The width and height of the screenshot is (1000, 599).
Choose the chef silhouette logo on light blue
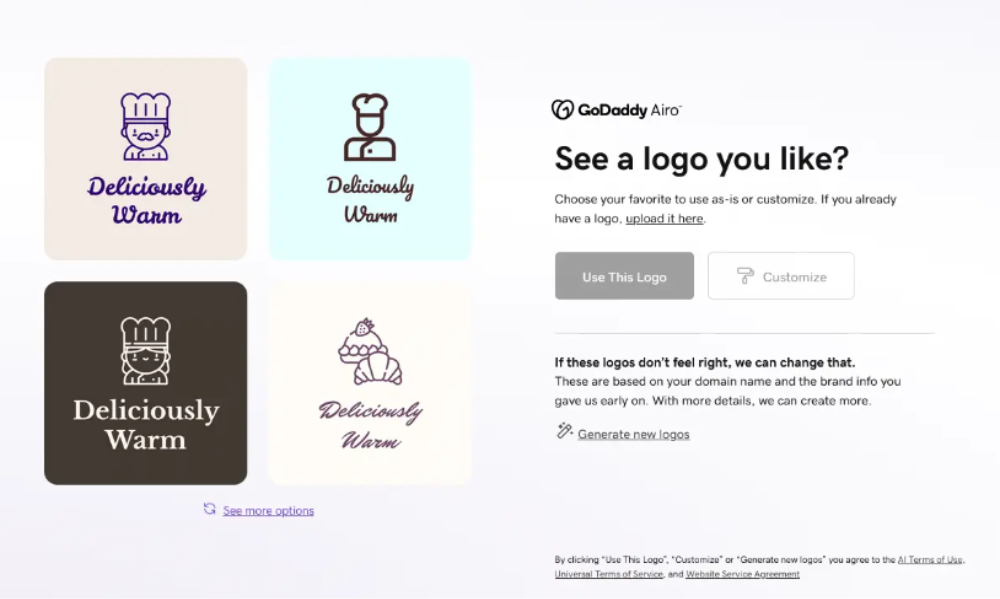(370, 159)
